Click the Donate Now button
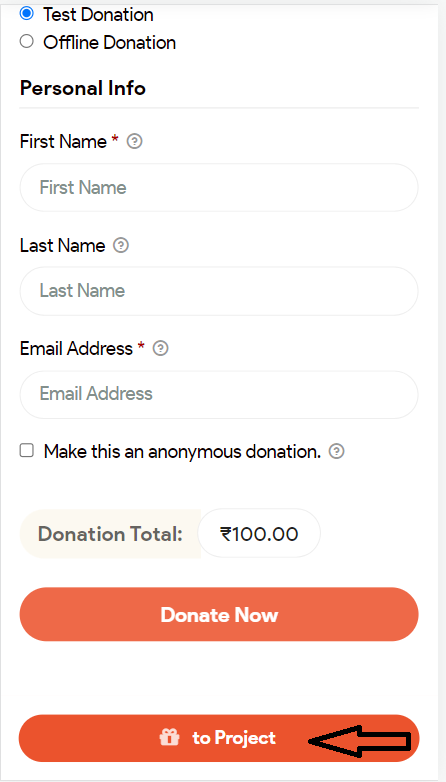Viewport: 446px width, 782px height. pyautogui.click(x=219, y=614)
